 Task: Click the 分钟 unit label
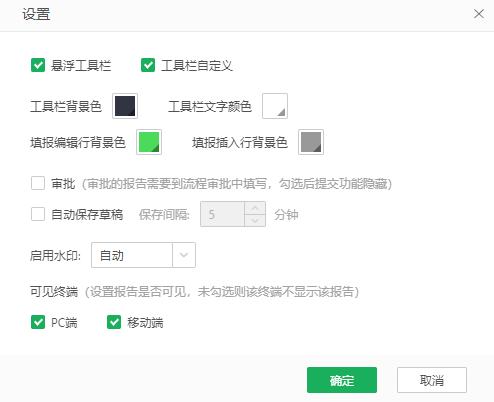[286, 214]
